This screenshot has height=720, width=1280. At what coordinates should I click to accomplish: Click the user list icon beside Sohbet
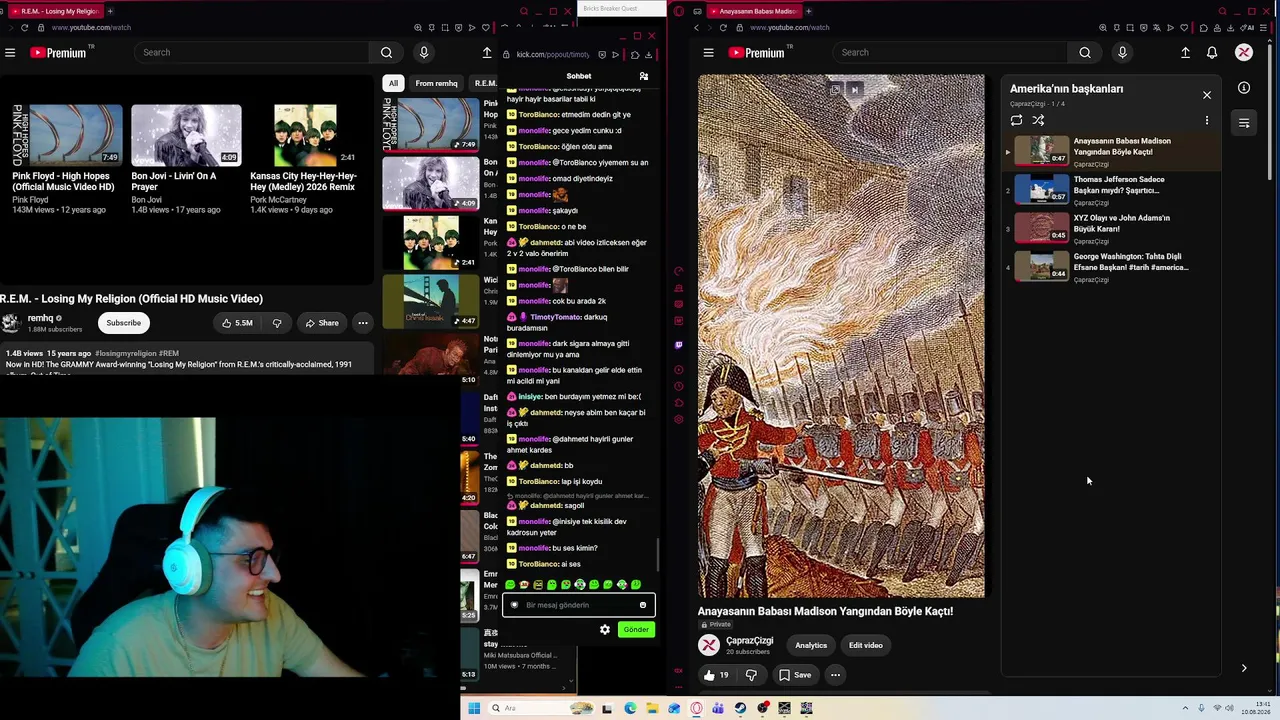point(644,76)
